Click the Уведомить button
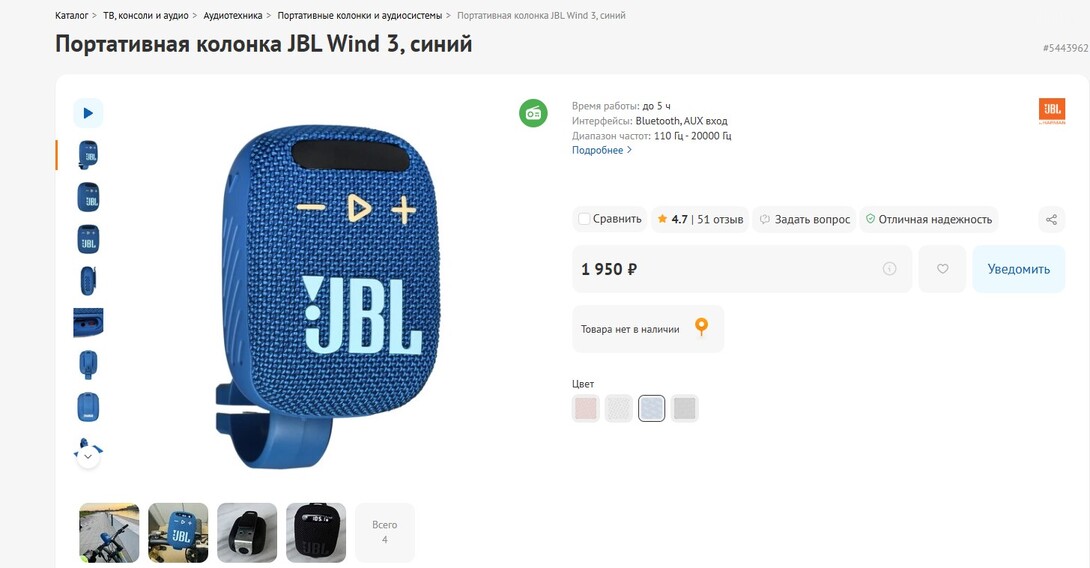 pyautogui.click(x=1018, y=269)
